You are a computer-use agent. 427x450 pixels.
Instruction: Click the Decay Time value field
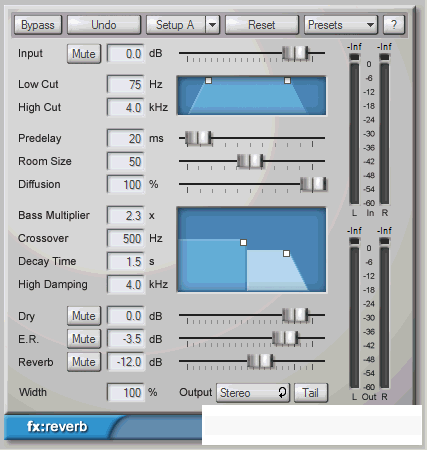[x=126, y=262]
